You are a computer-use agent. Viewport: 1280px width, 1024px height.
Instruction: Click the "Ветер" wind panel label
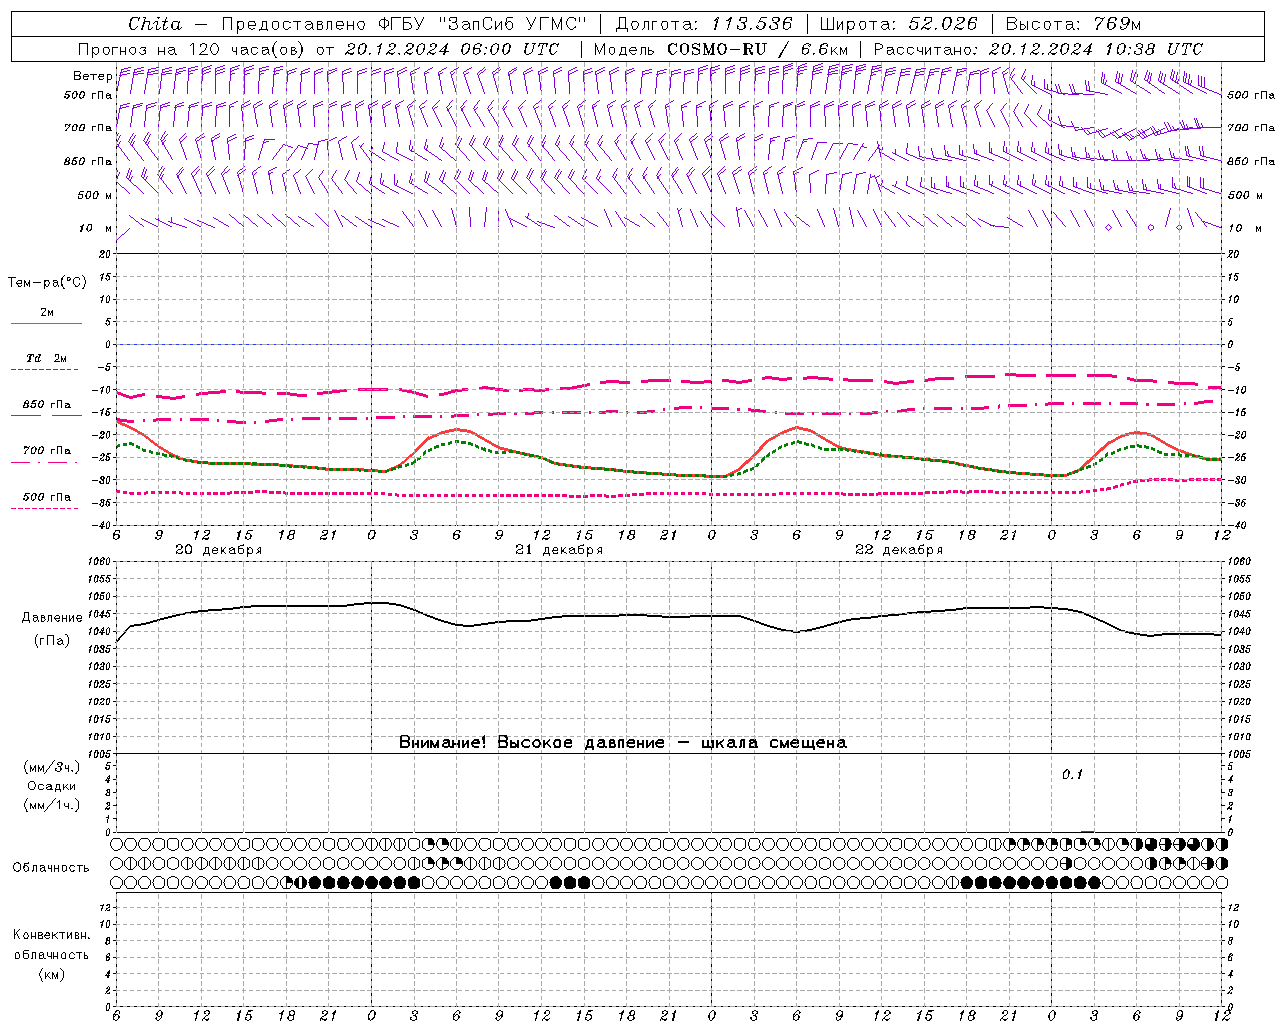tap(92, 76)
